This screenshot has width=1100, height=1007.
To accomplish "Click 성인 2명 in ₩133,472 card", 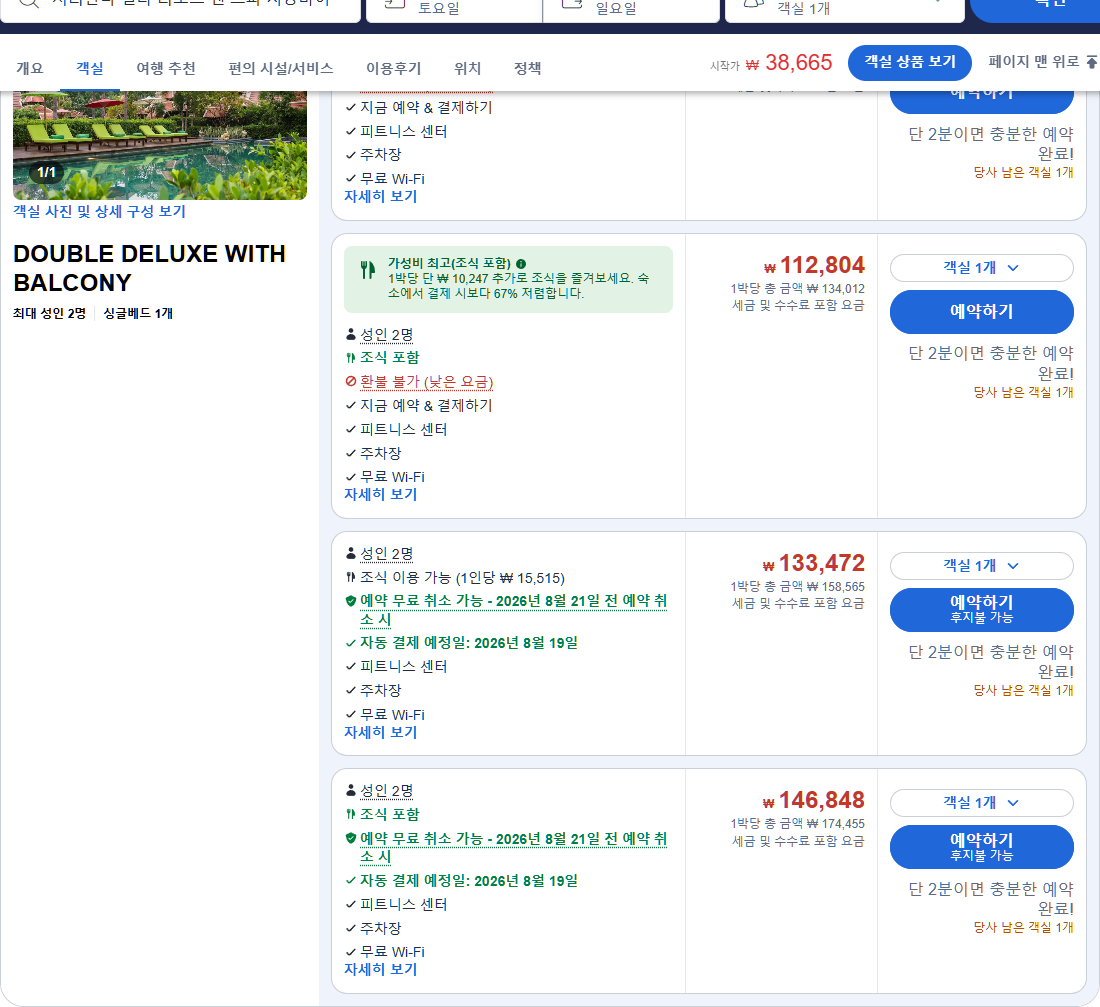I will pos(387,554).
